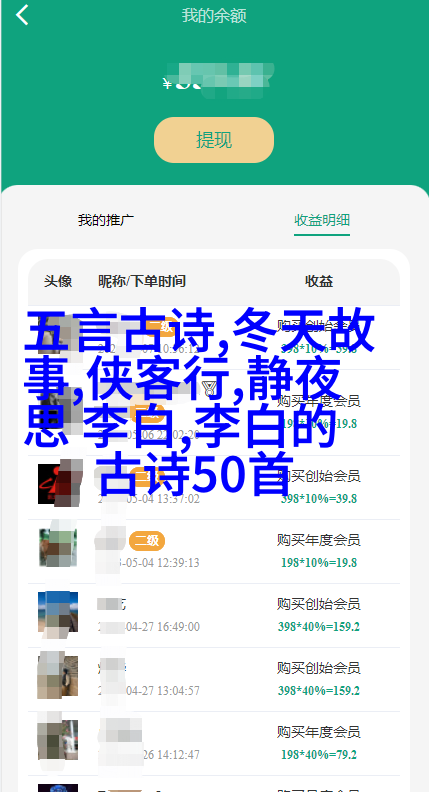Viewport: 429px width, 792px height.
Task: Open the red logo avatar at 13:37:02
Action: click(58, 484)
